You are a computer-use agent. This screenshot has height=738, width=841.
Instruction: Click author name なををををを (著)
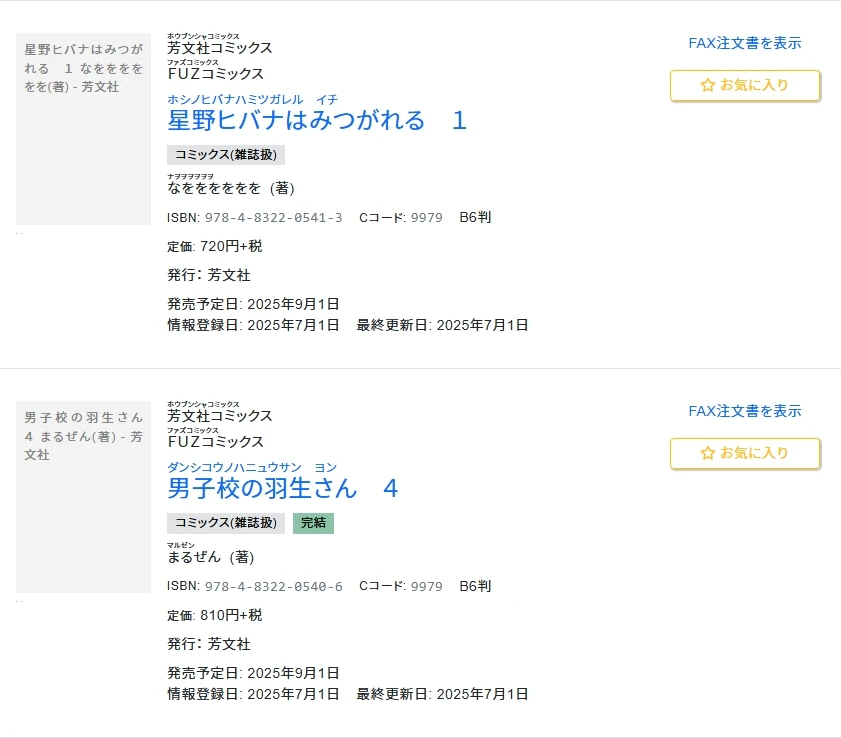(231, 188)
